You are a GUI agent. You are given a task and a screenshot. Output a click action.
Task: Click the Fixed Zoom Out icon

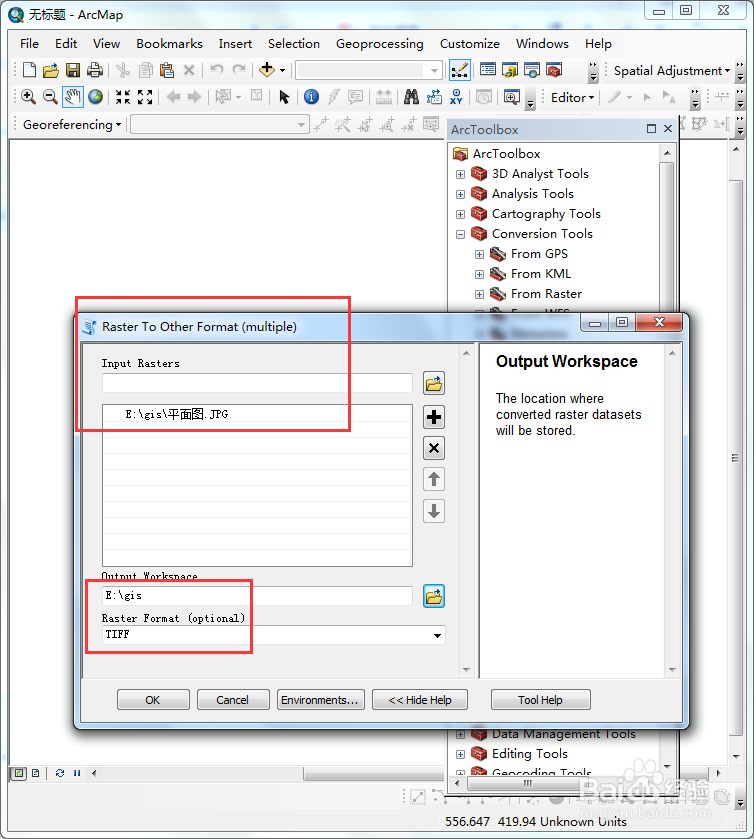click(145, 97)
